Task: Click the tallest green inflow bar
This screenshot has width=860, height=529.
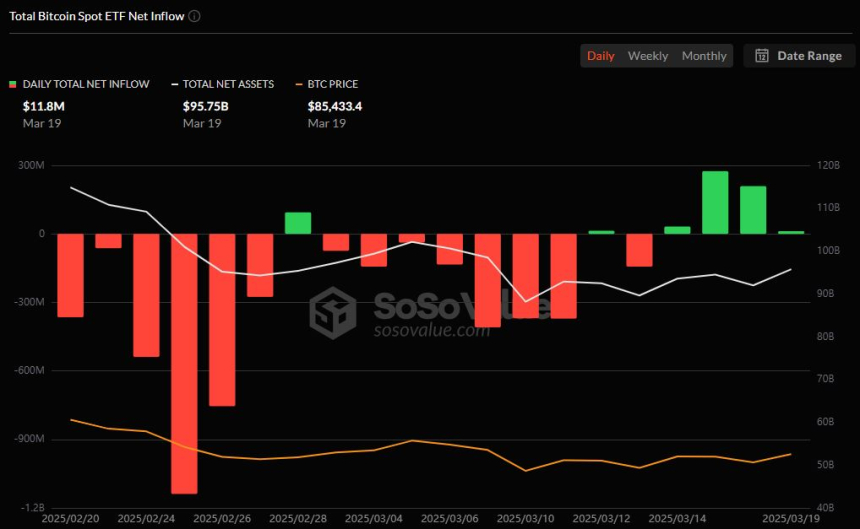Action: (715, 203)
